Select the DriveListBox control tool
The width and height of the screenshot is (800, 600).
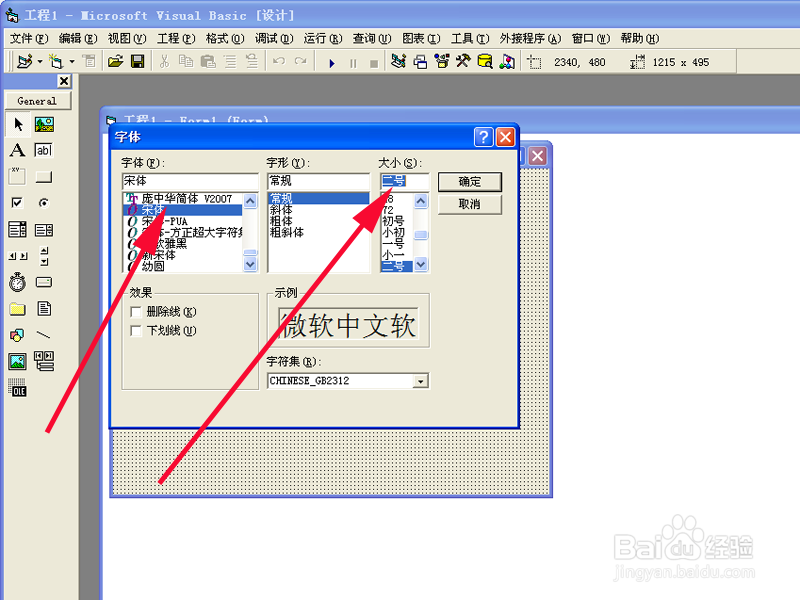(x=44, y=282)
